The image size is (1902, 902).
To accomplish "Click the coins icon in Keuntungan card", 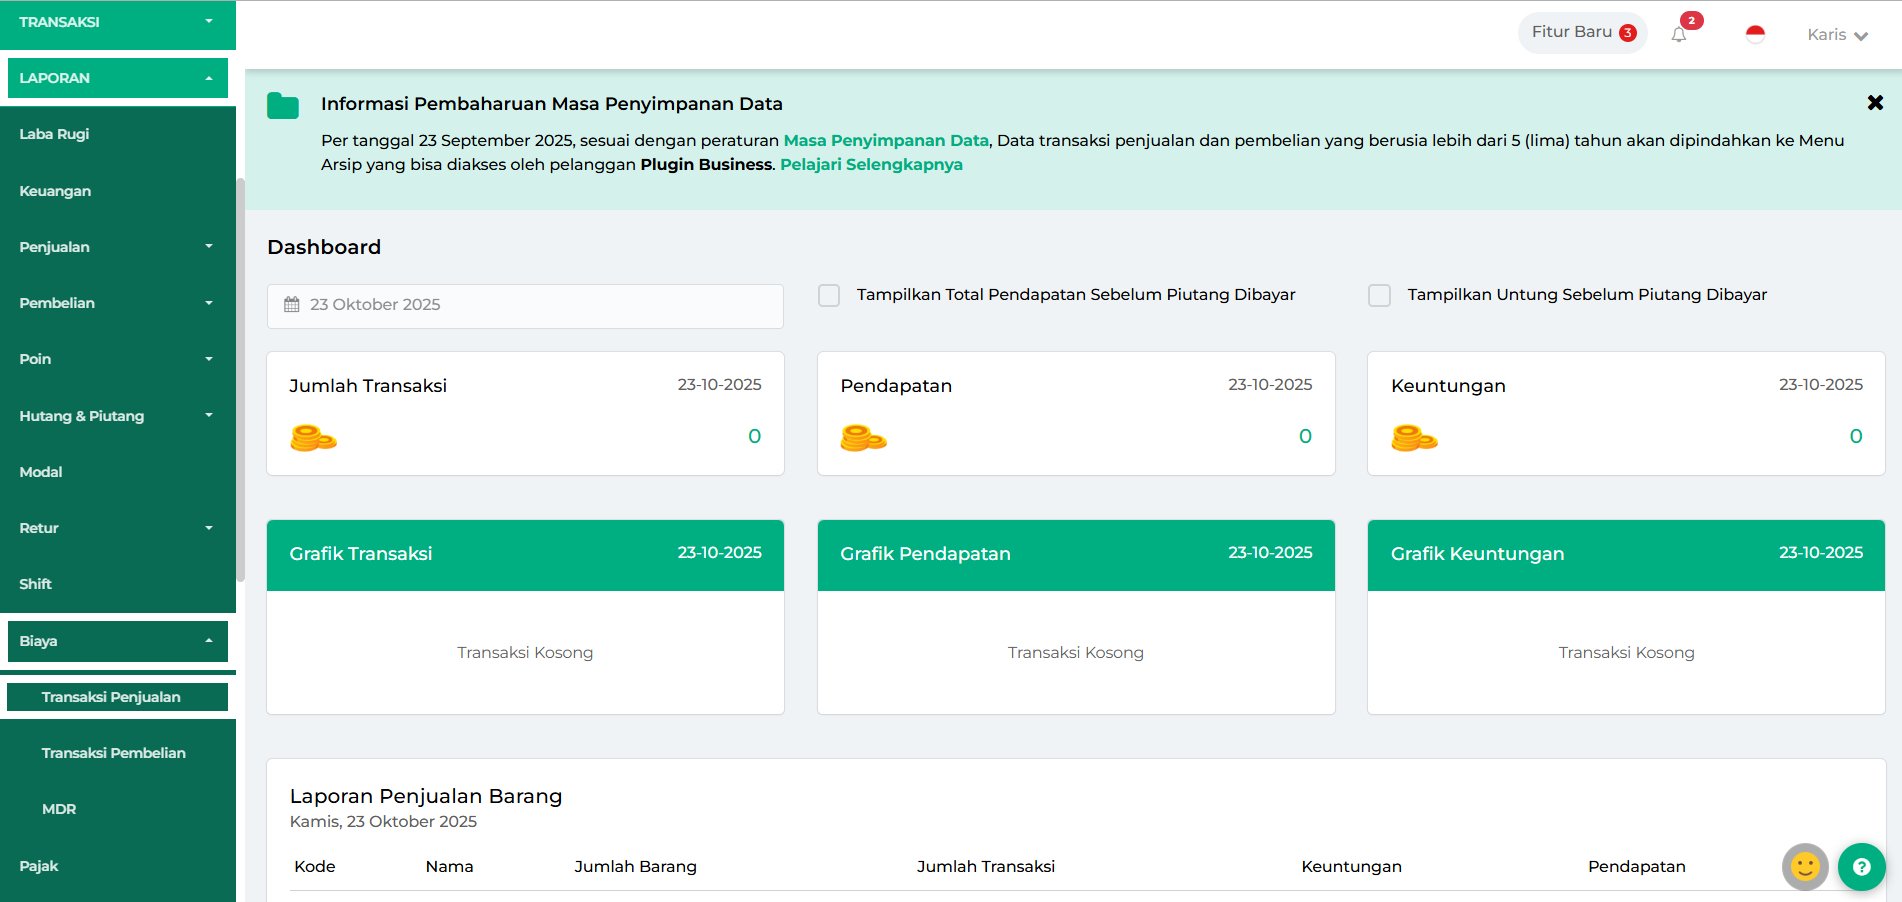I will tap(1414, 438).
